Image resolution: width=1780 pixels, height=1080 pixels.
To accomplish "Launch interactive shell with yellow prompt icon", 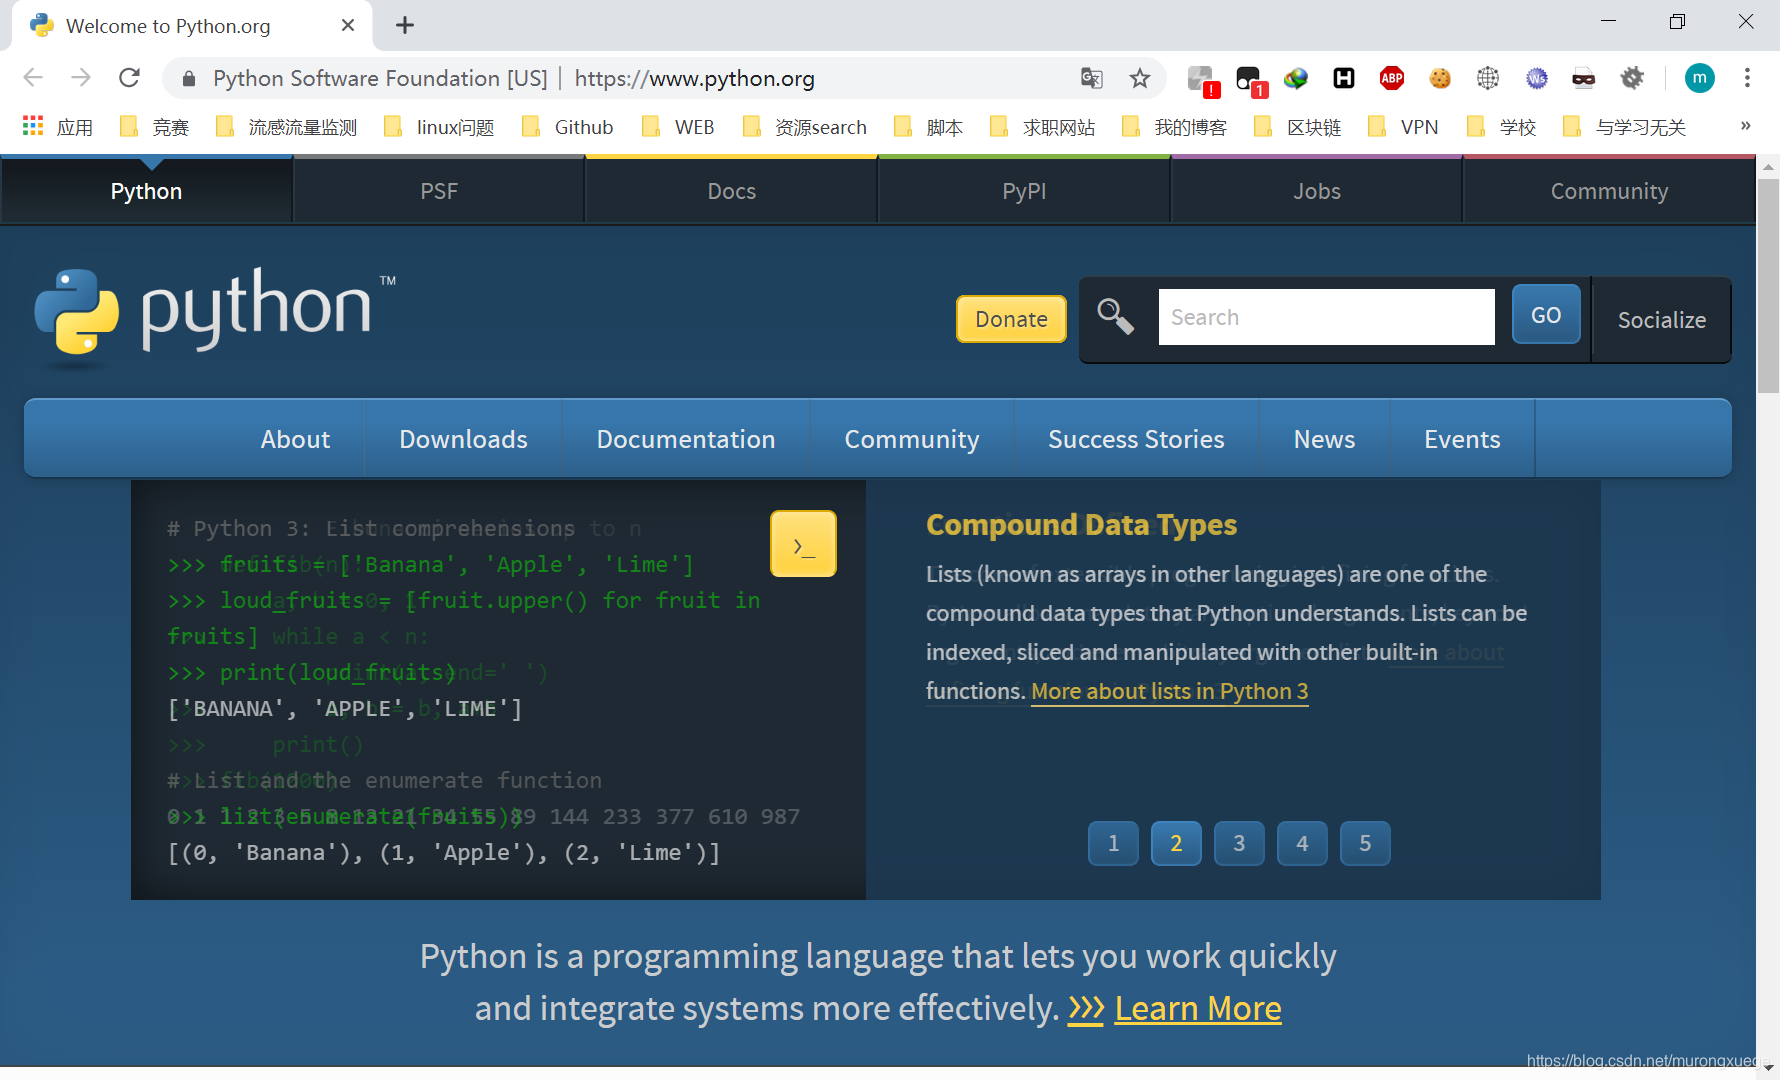I will pos(803,544).
